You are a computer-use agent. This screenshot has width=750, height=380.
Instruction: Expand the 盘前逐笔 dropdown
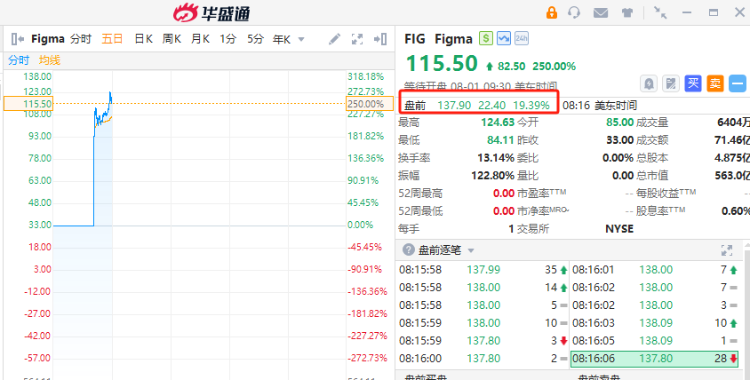471,250
